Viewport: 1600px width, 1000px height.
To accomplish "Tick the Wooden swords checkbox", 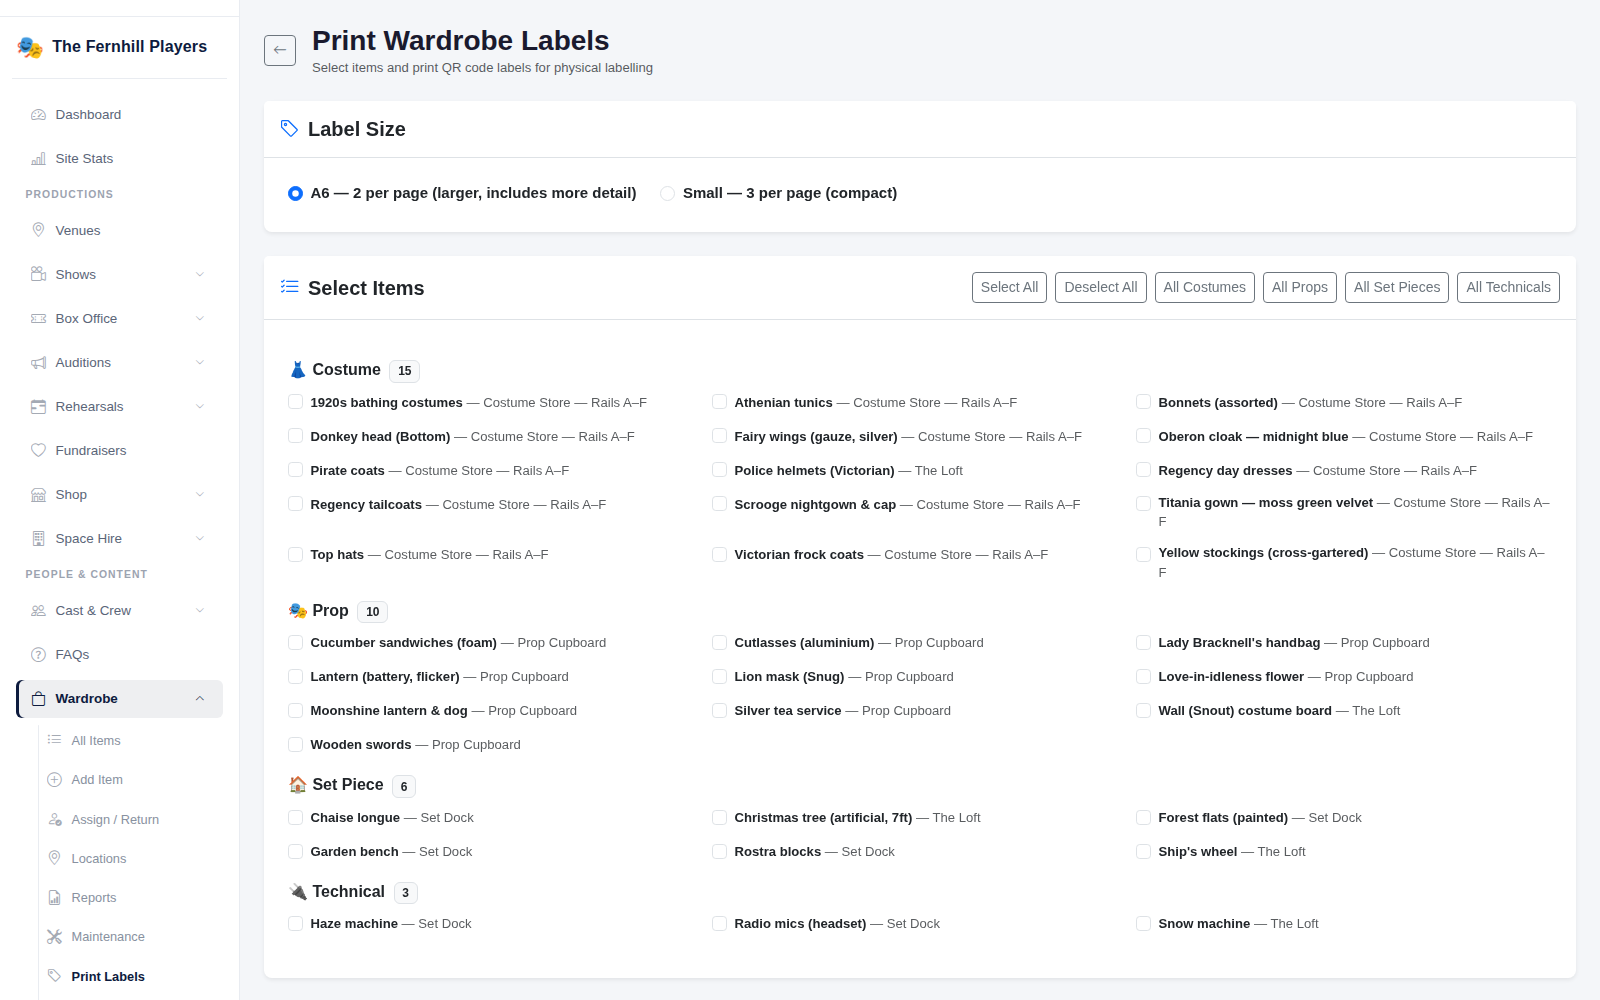I will pyautogui.click(x=295, y=744).
